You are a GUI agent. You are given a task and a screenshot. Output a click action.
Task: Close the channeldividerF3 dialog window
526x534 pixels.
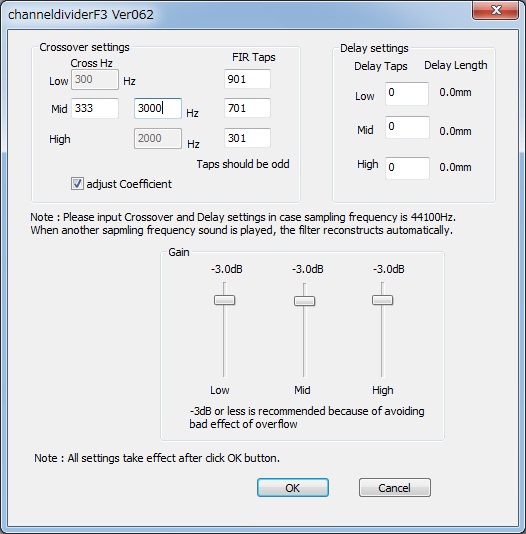tap(495, 10)
